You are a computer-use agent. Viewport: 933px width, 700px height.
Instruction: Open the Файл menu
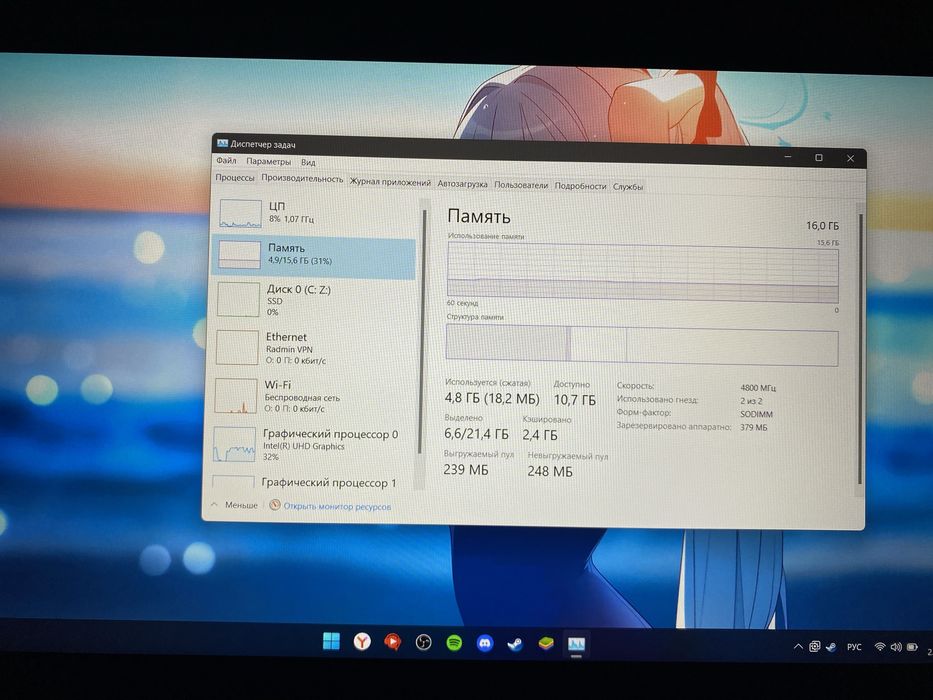[226, 161]
